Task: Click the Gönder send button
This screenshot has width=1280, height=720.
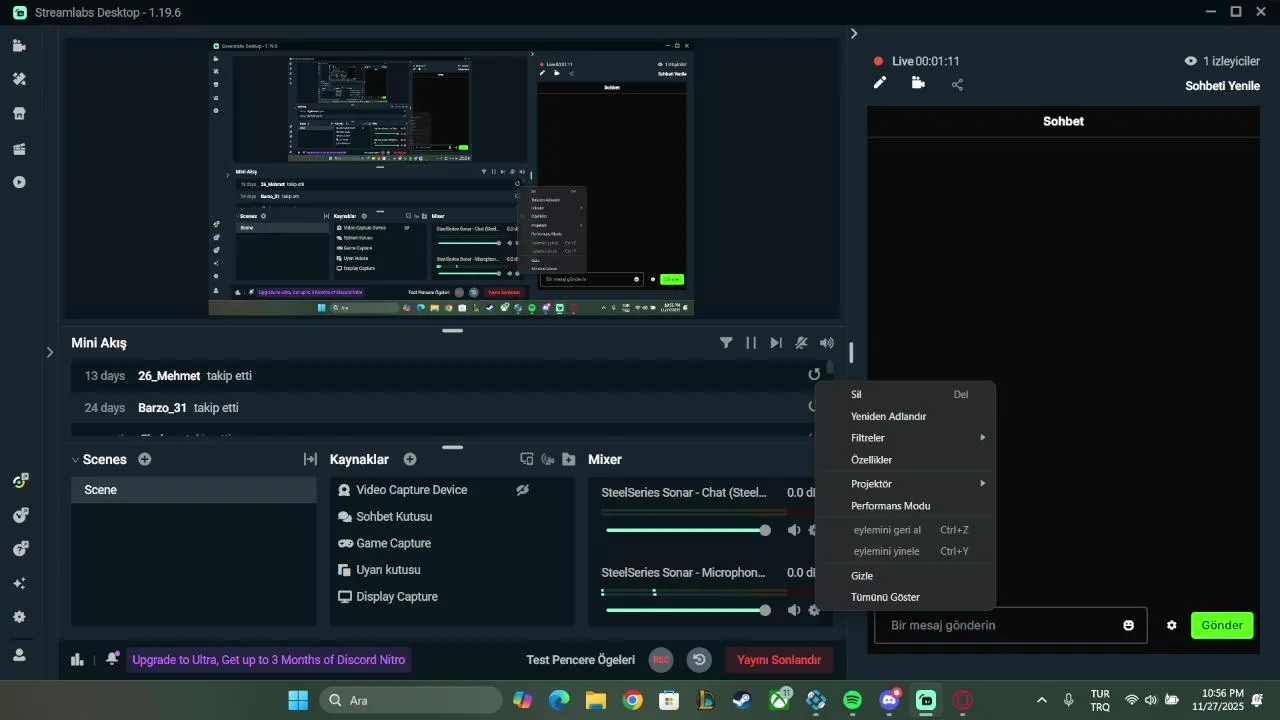Action: (1222, 625)
